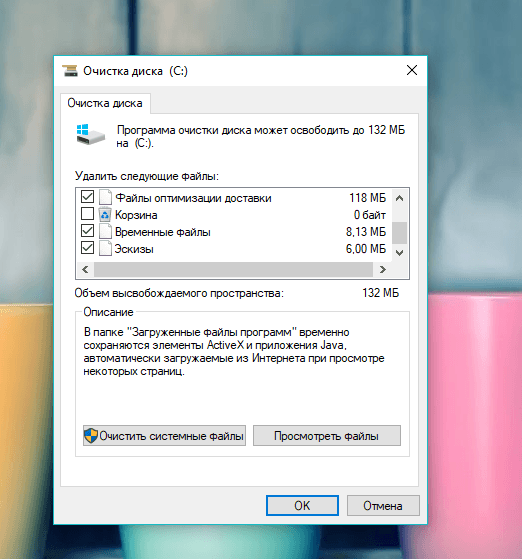
Task: Click the Disk Cleanup title bar icon
Action: 70,71
